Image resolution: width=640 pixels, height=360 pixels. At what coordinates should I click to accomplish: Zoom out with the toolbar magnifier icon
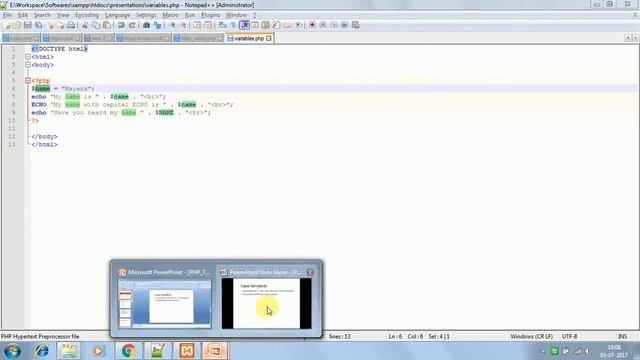(x=183, y=25)
